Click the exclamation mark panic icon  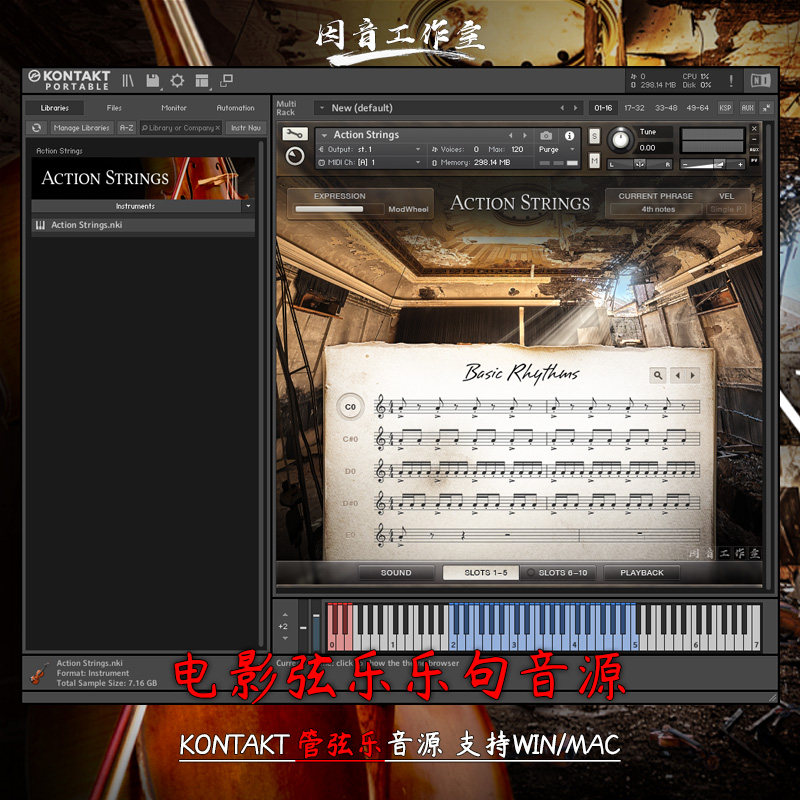coord(731,81)
